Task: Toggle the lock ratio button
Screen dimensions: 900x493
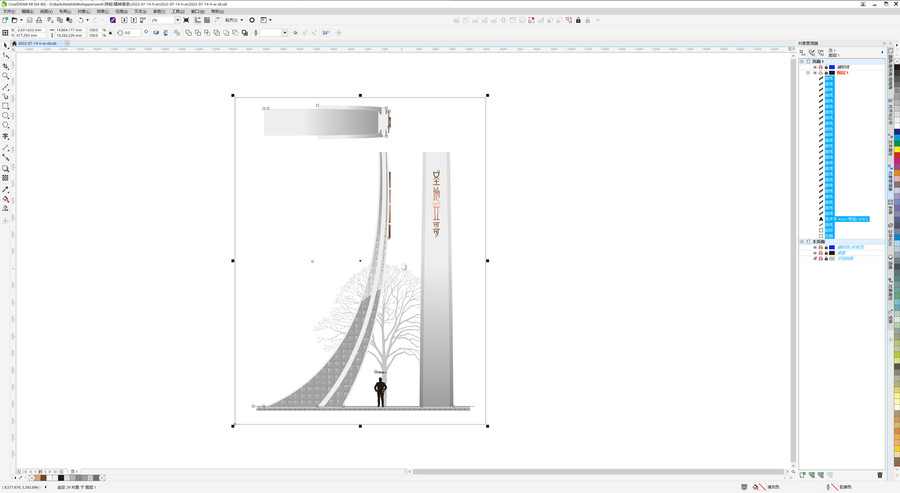Action: coord(110,33)
